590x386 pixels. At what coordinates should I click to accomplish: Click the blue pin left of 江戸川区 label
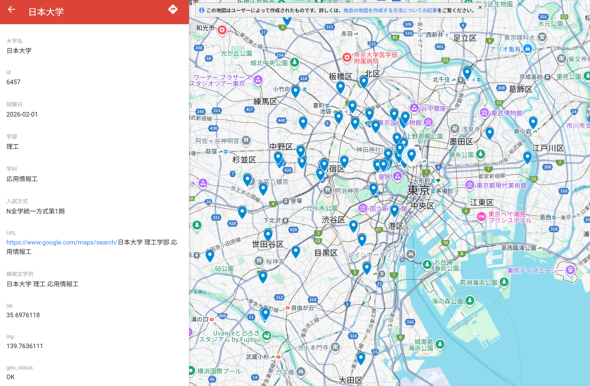click(527, 157)
